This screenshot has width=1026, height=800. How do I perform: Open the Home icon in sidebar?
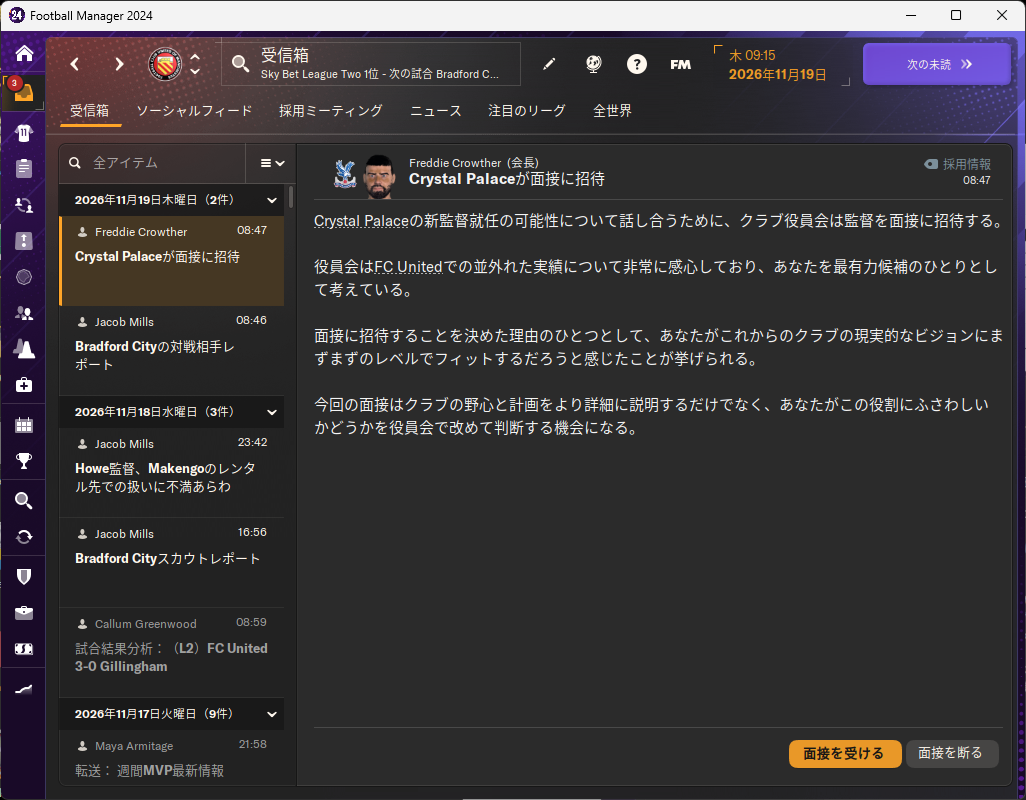click(x=24, y=53)
